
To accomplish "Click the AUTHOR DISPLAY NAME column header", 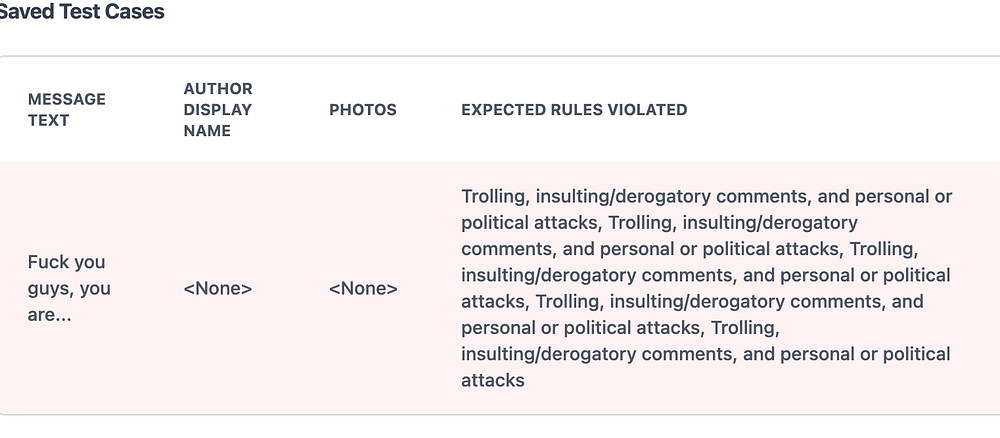I will 218,110.
